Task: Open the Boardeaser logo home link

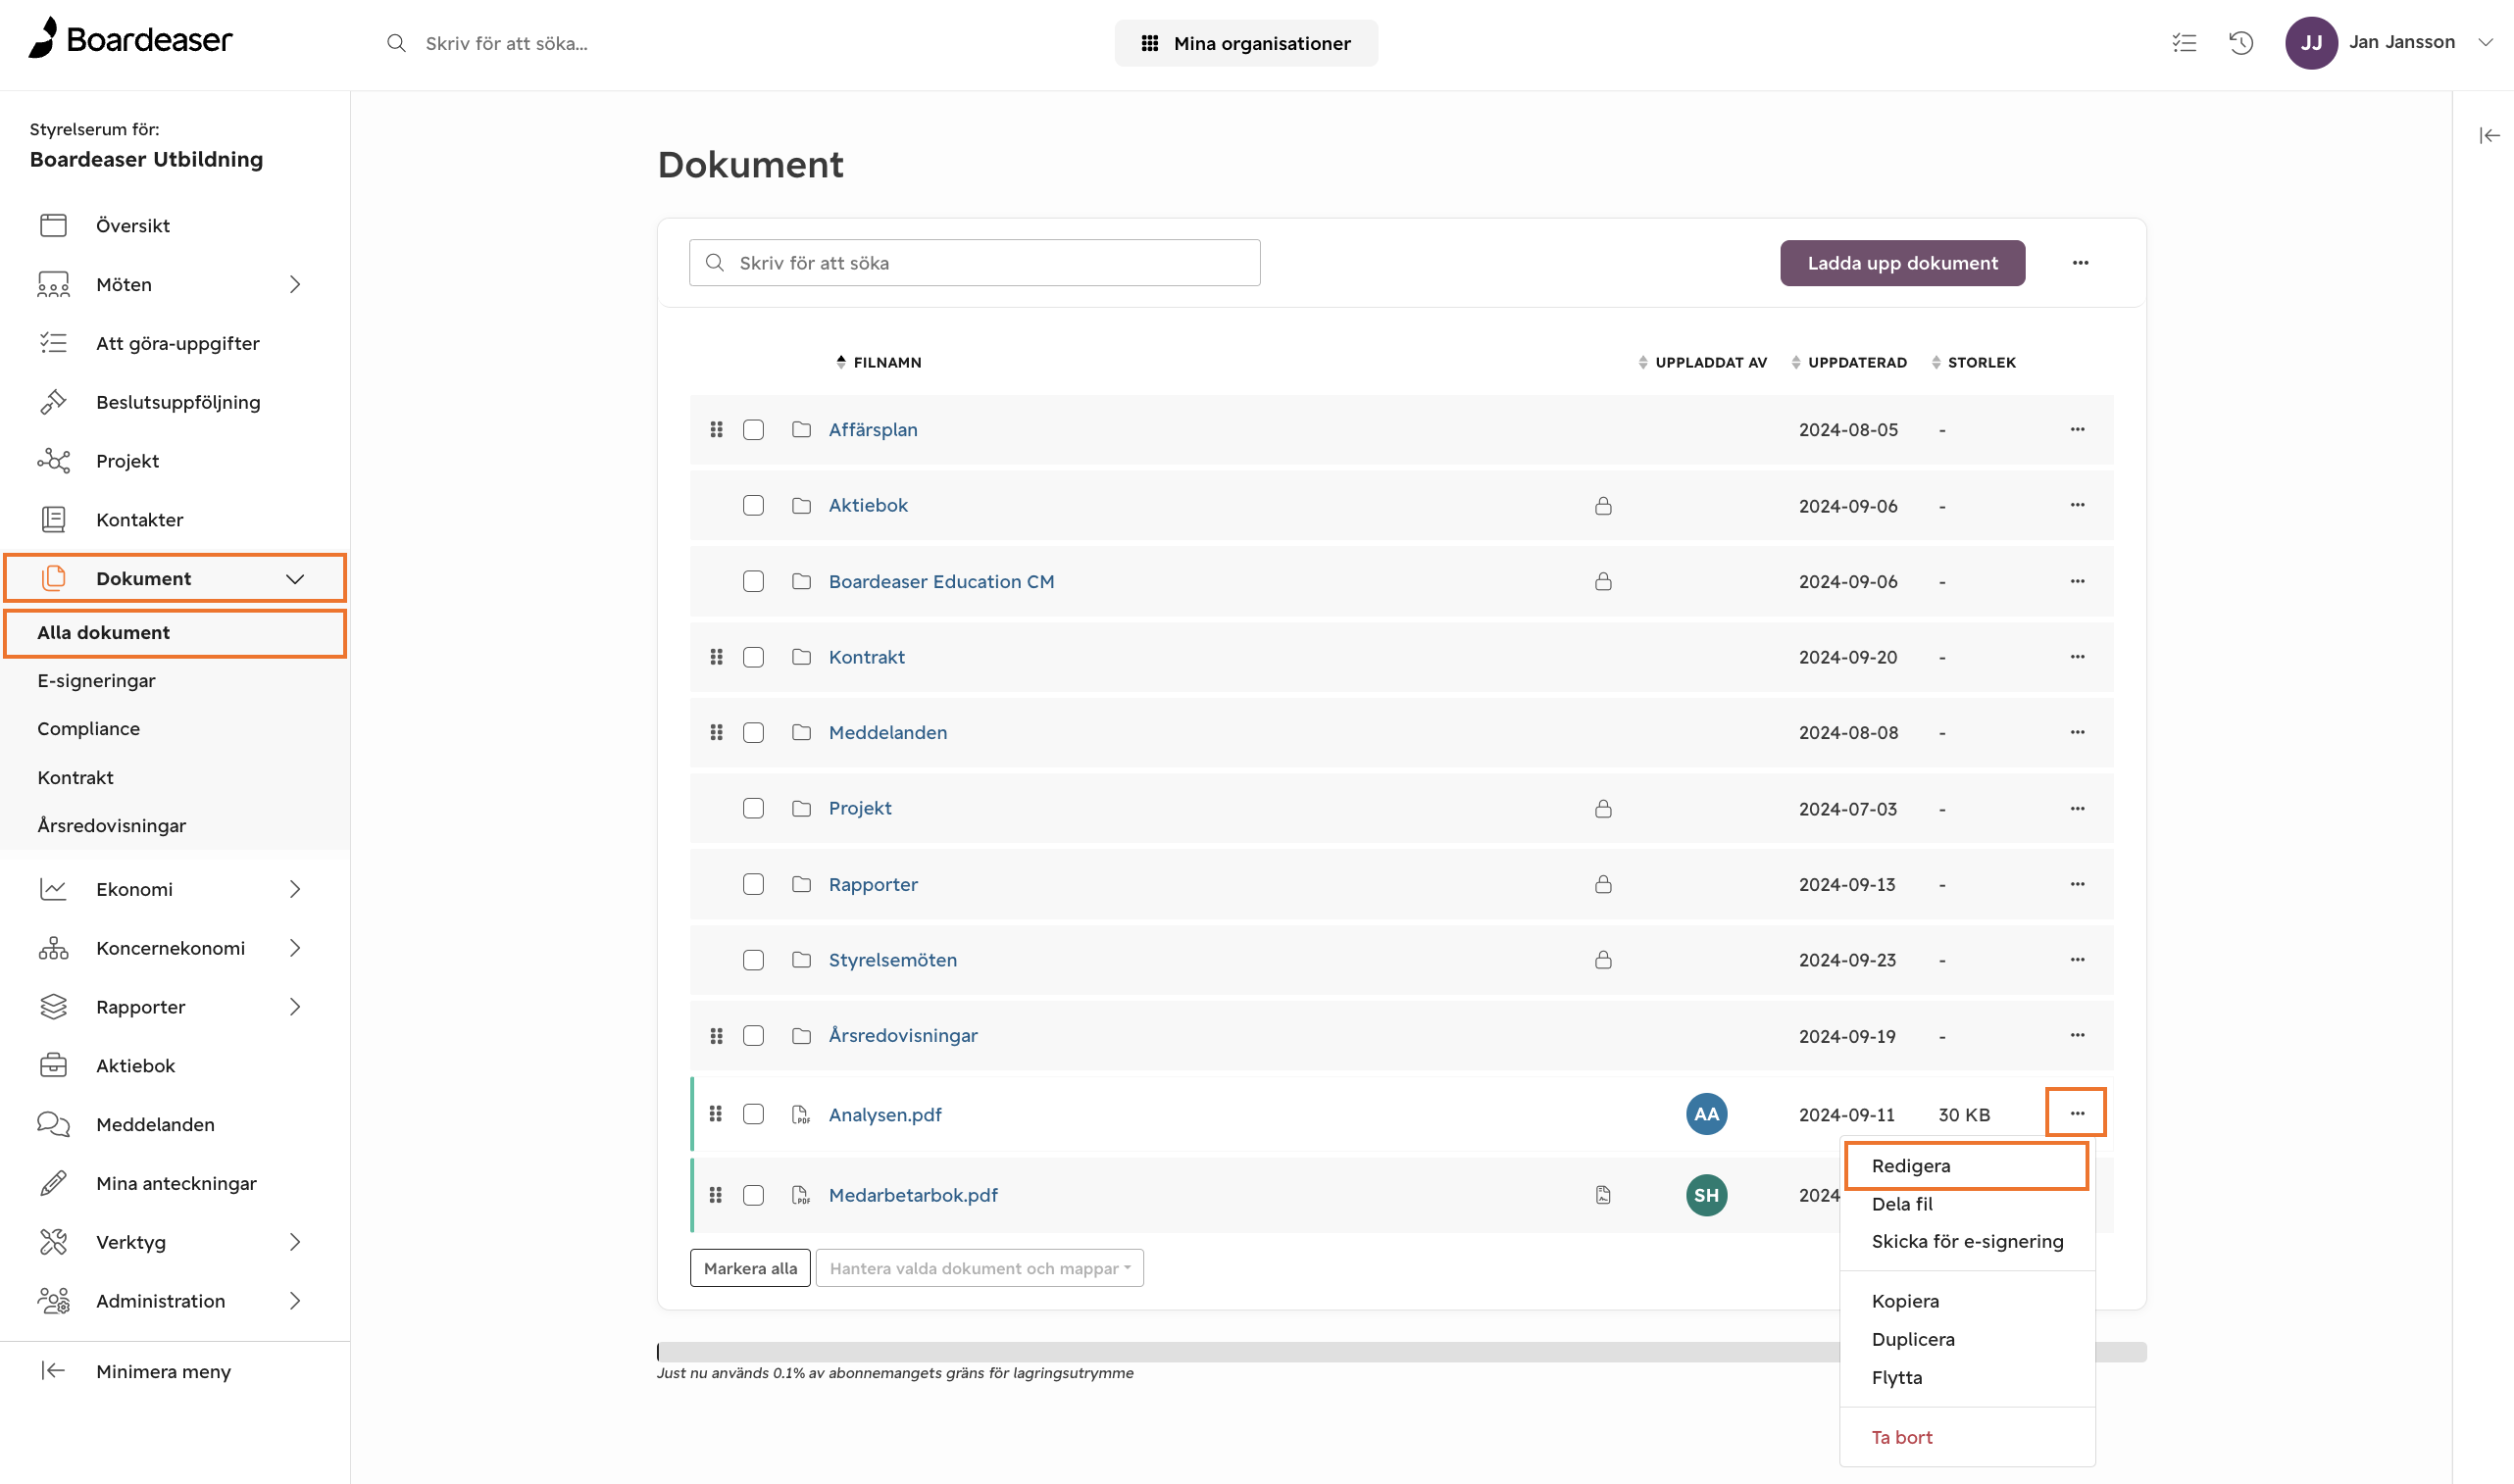Action: pyautogui.click(x=130, y=39)
